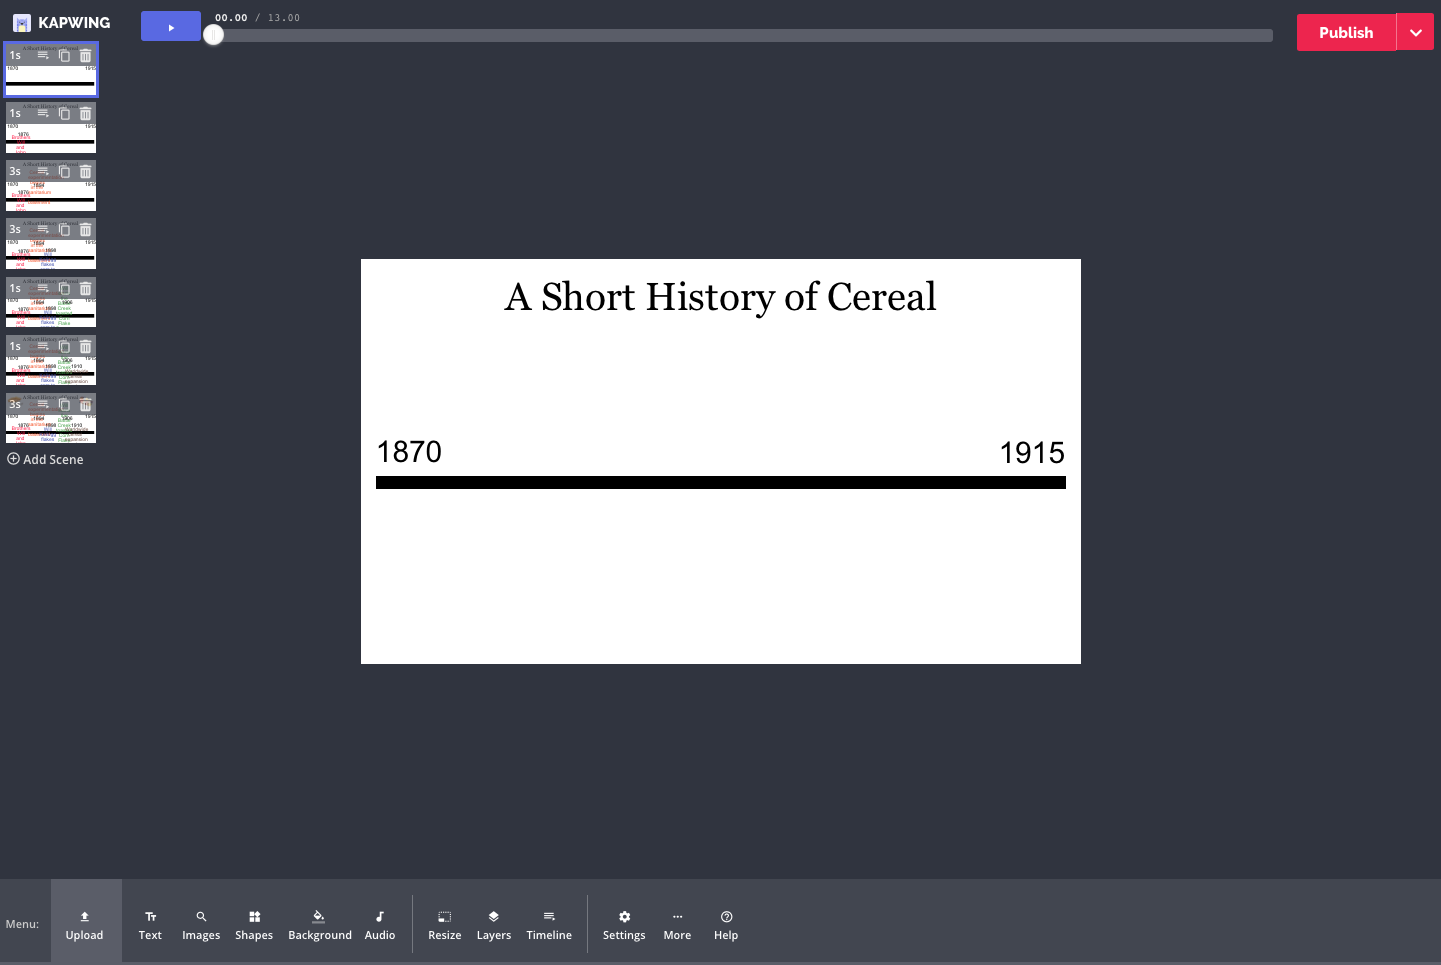The image size is (1441, 965).
Task: Open the fifth scene's timeline icon
Action: pyautogui.click(x=43, y=288)
